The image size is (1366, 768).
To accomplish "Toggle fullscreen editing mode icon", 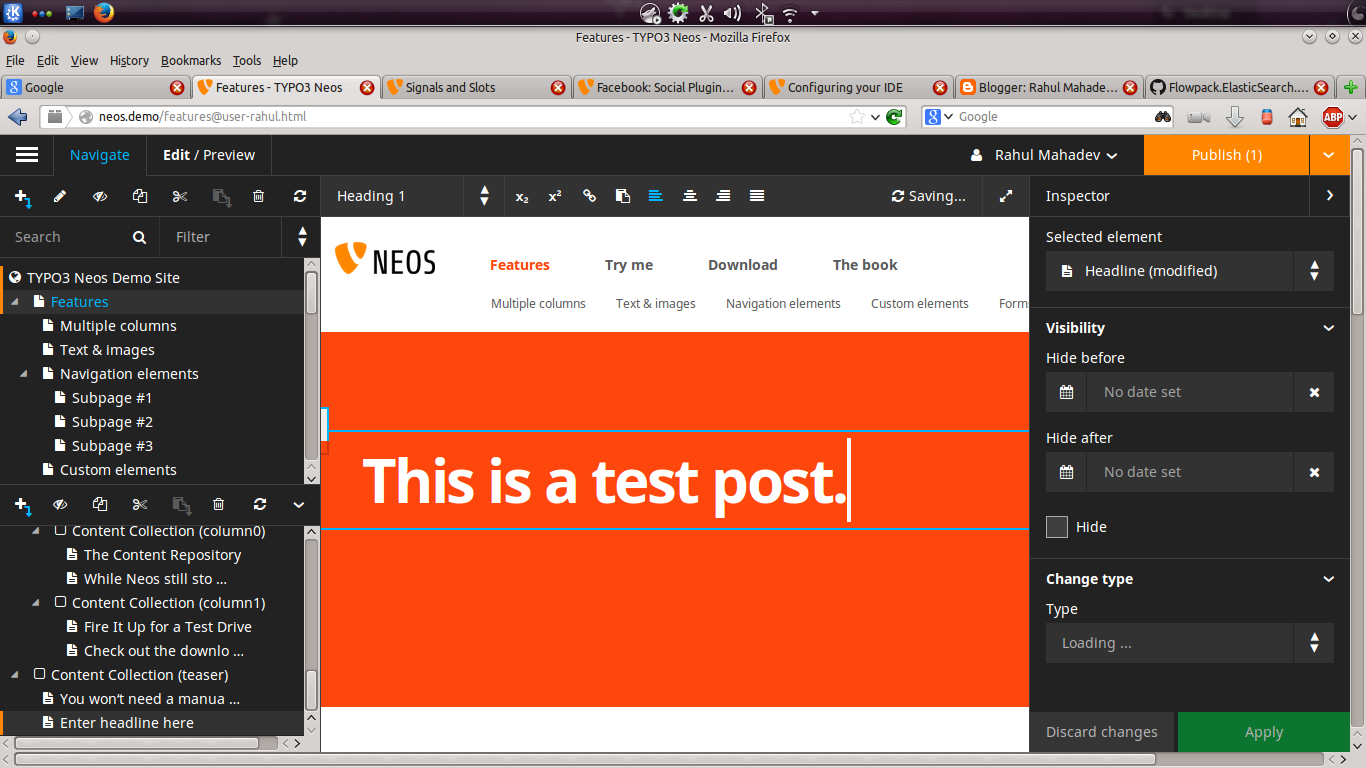I will (x=1006, y=197).
